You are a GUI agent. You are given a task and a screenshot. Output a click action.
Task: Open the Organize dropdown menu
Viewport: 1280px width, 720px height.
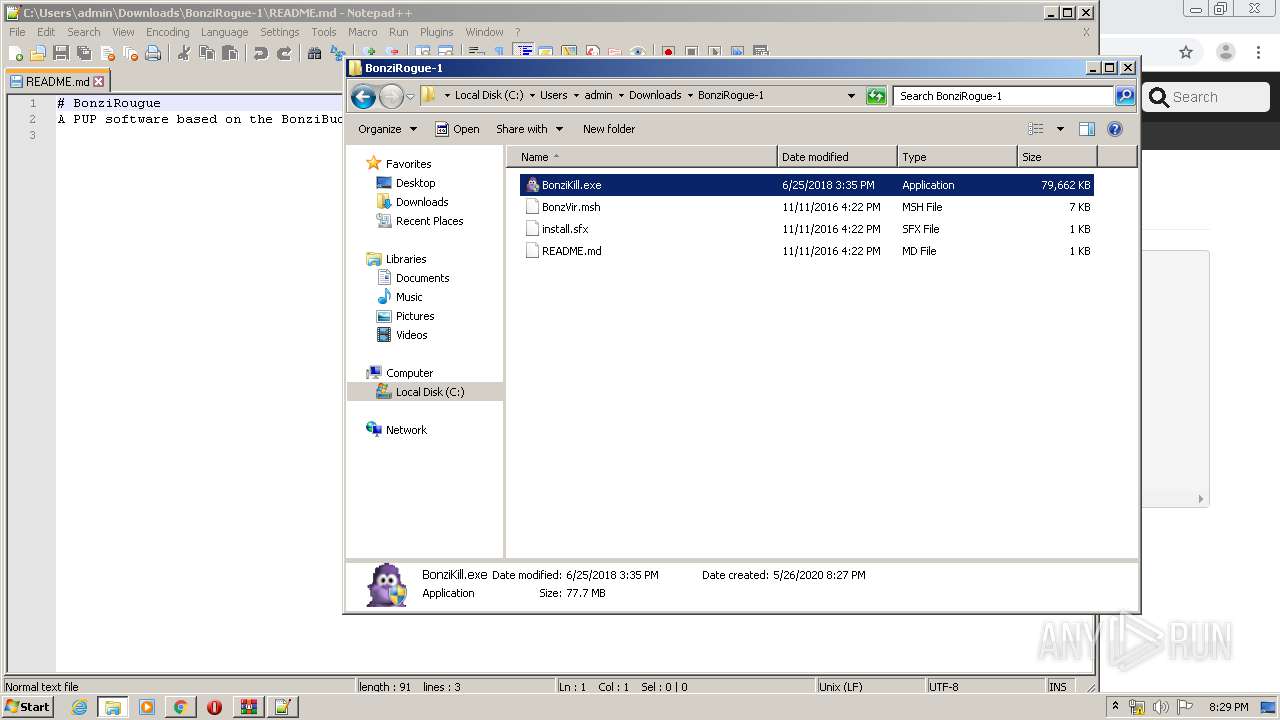coord(387,129)
